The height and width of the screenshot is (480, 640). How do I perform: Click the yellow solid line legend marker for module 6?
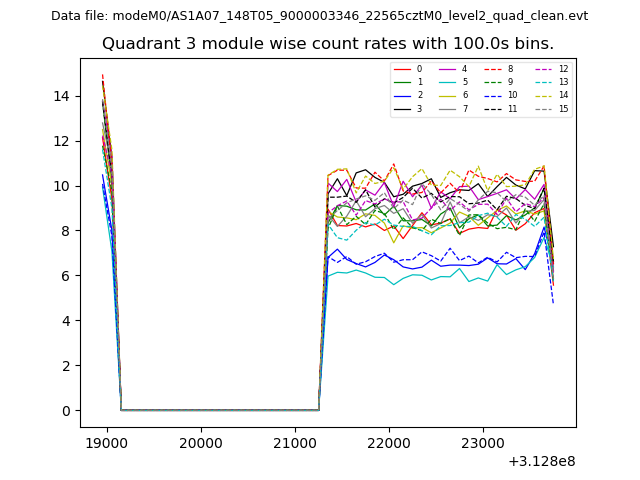click(x=450, y=95)
